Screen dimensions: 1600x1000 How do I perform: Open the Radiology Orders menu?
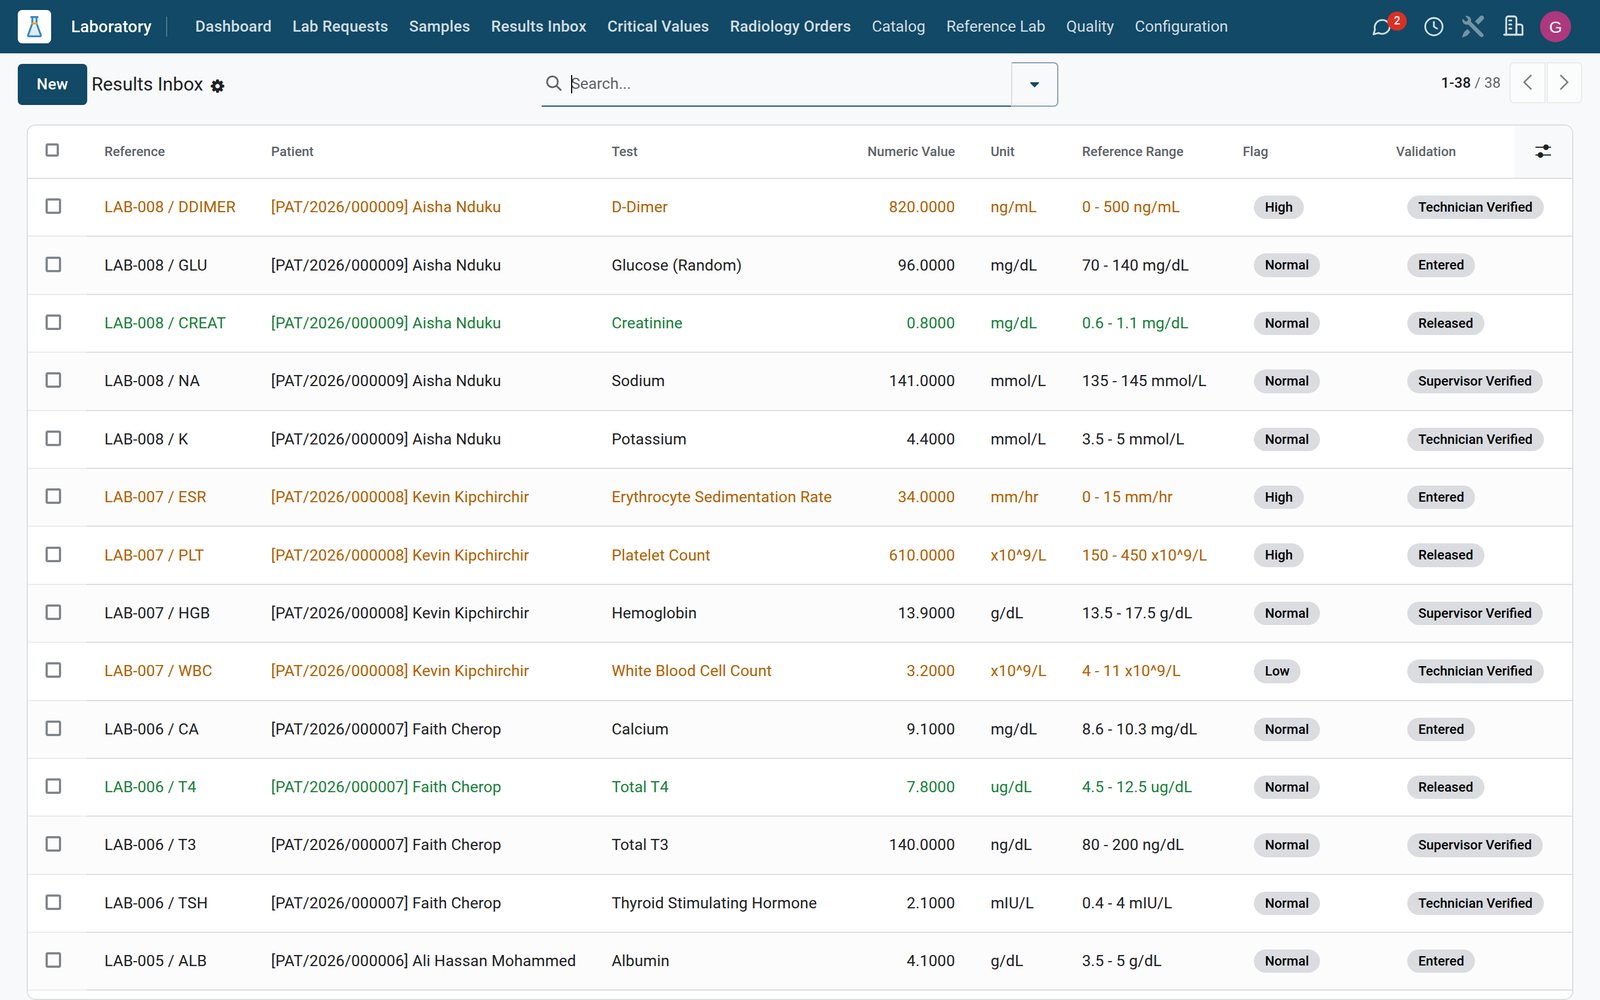coord(790,26)
